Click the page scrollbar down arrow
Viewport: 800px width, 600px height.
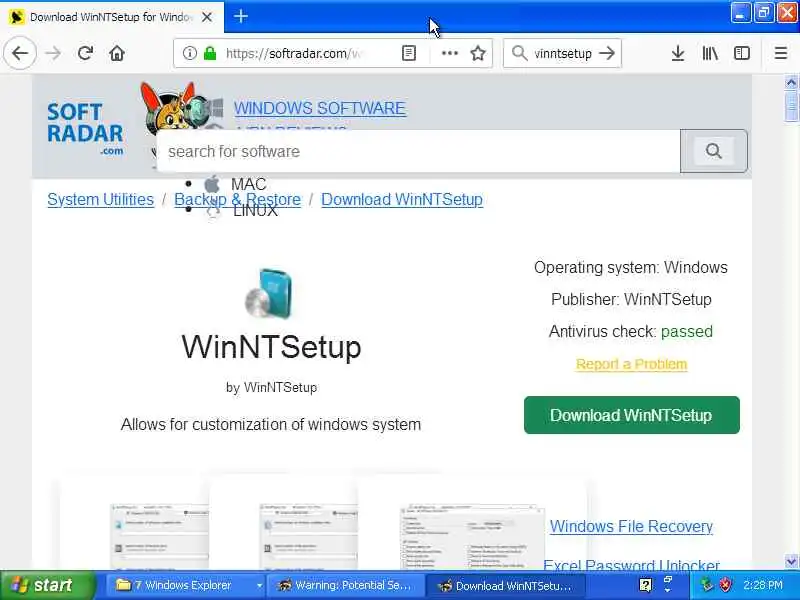tap(791, 562)
